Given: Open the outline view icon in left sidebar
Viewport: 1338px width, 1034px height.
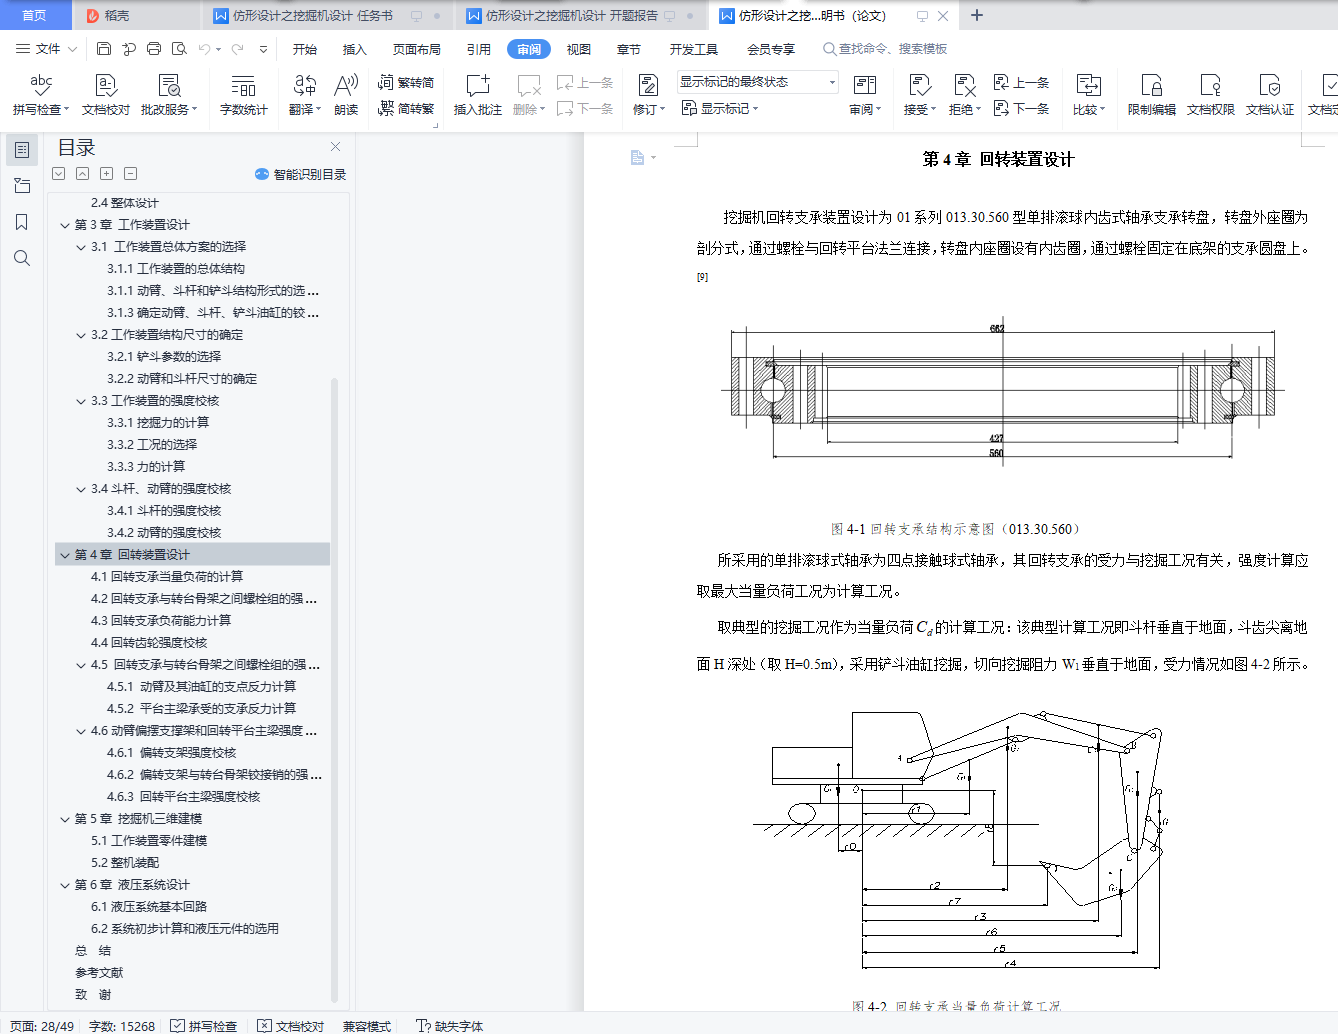Looking at the screenshot, I should [21, 150].
